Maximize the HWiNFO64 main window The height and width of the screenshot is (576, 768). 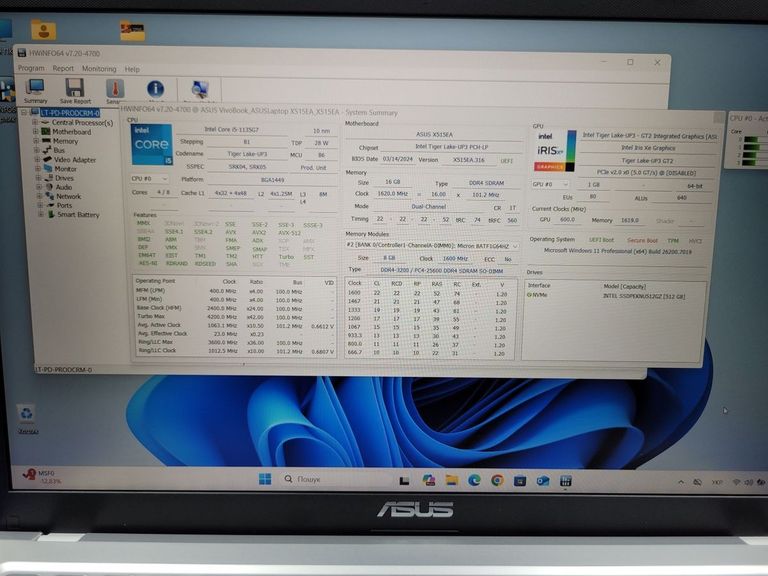click(x=630, y=62)
